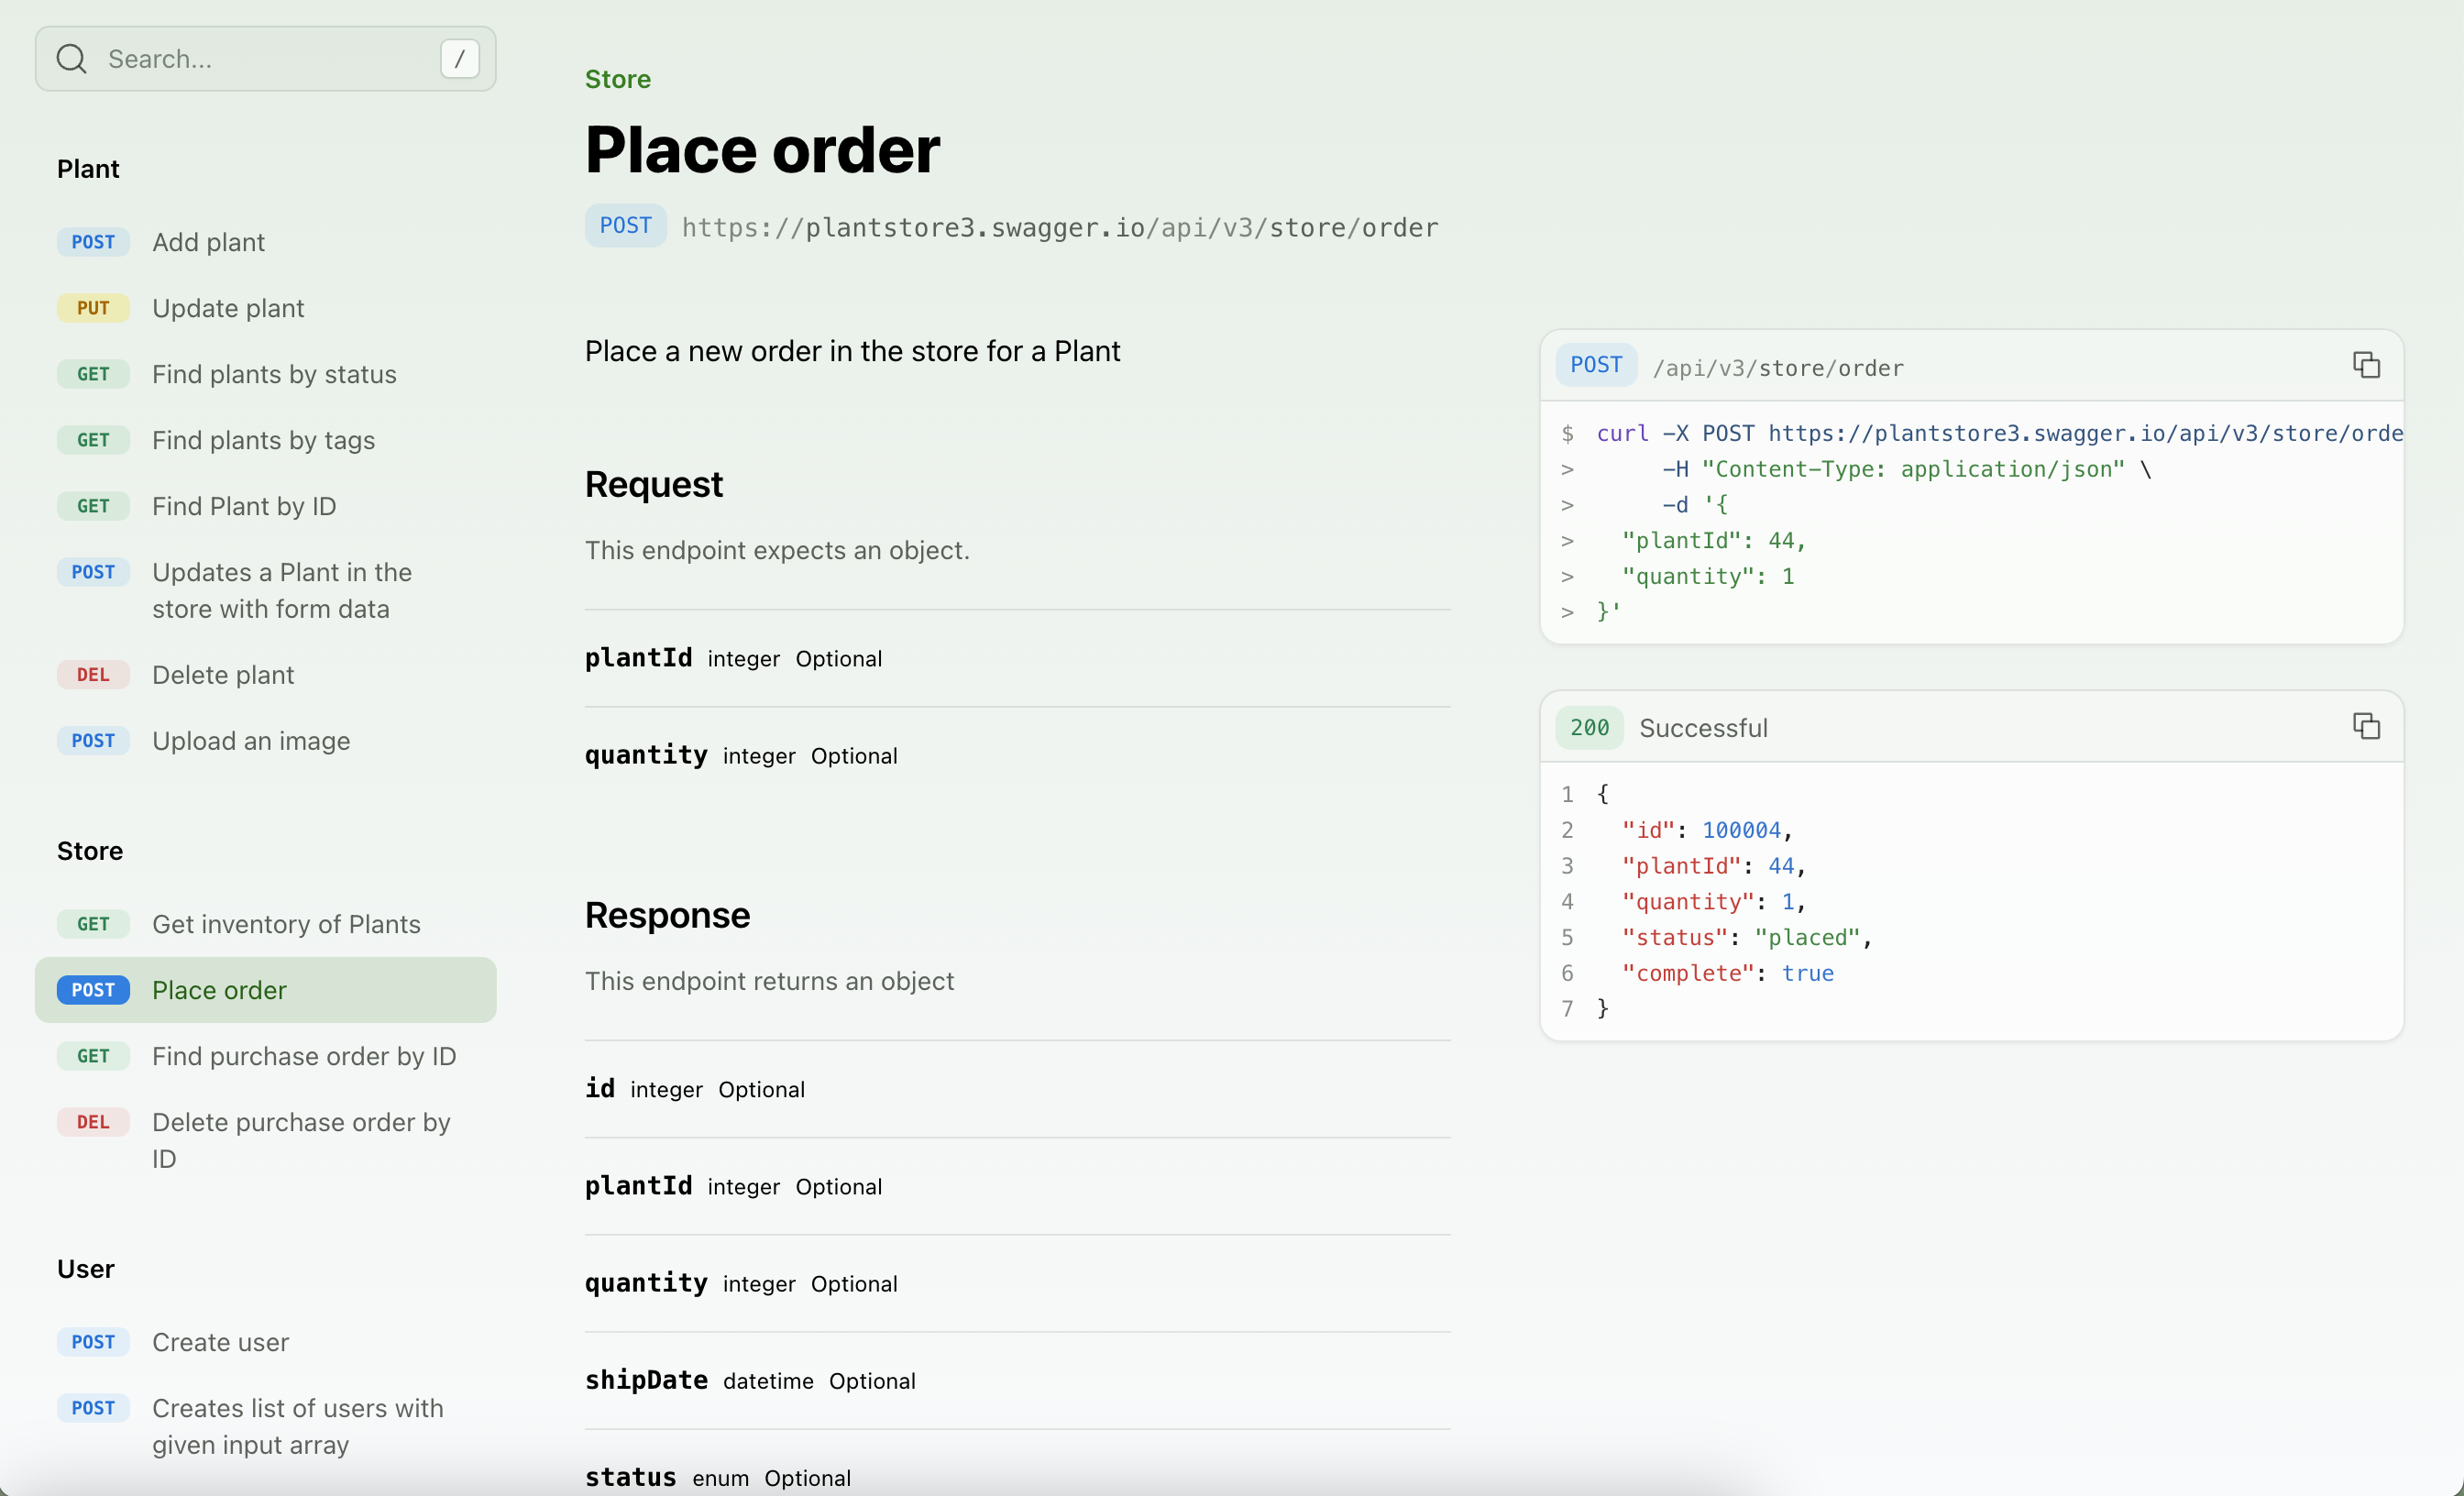Click the search magnifier icon

71,58
